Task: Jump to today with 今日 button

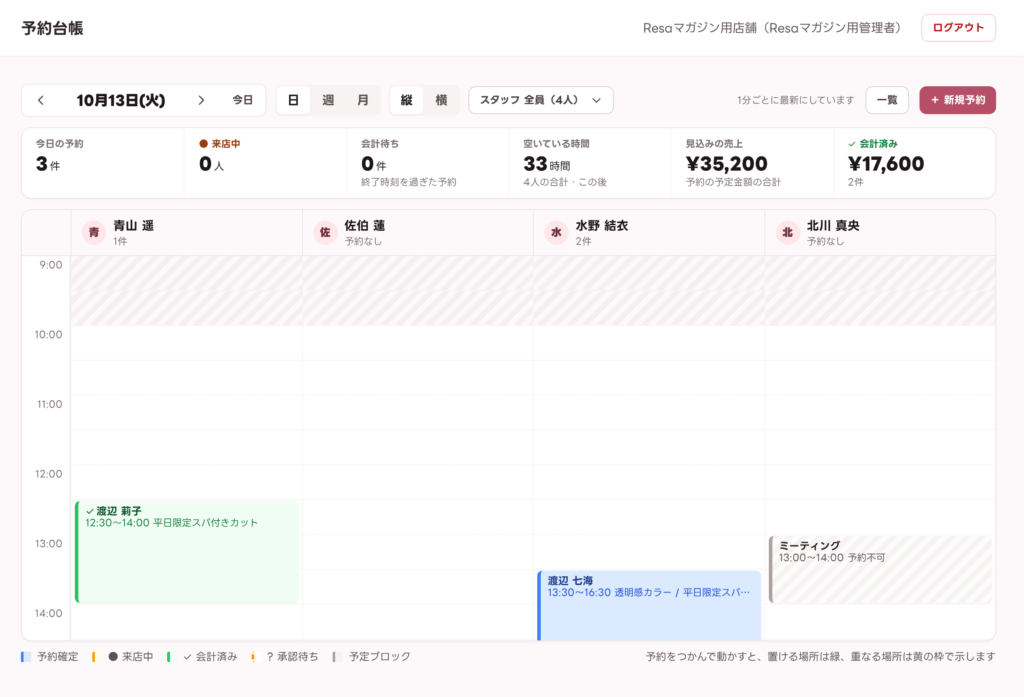Action: (x=243, y=100)
